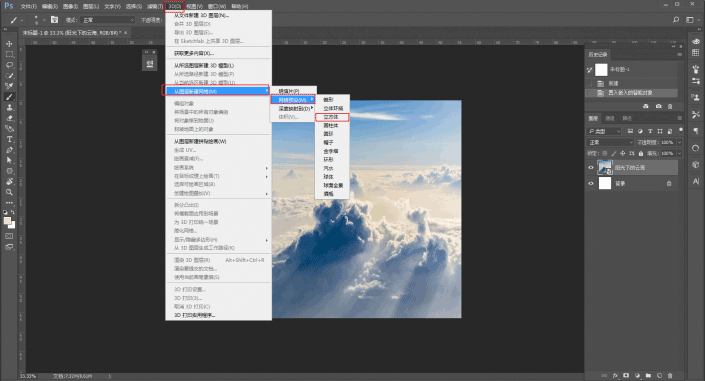Filter layers by adjustment layers icon

point(640,131)
